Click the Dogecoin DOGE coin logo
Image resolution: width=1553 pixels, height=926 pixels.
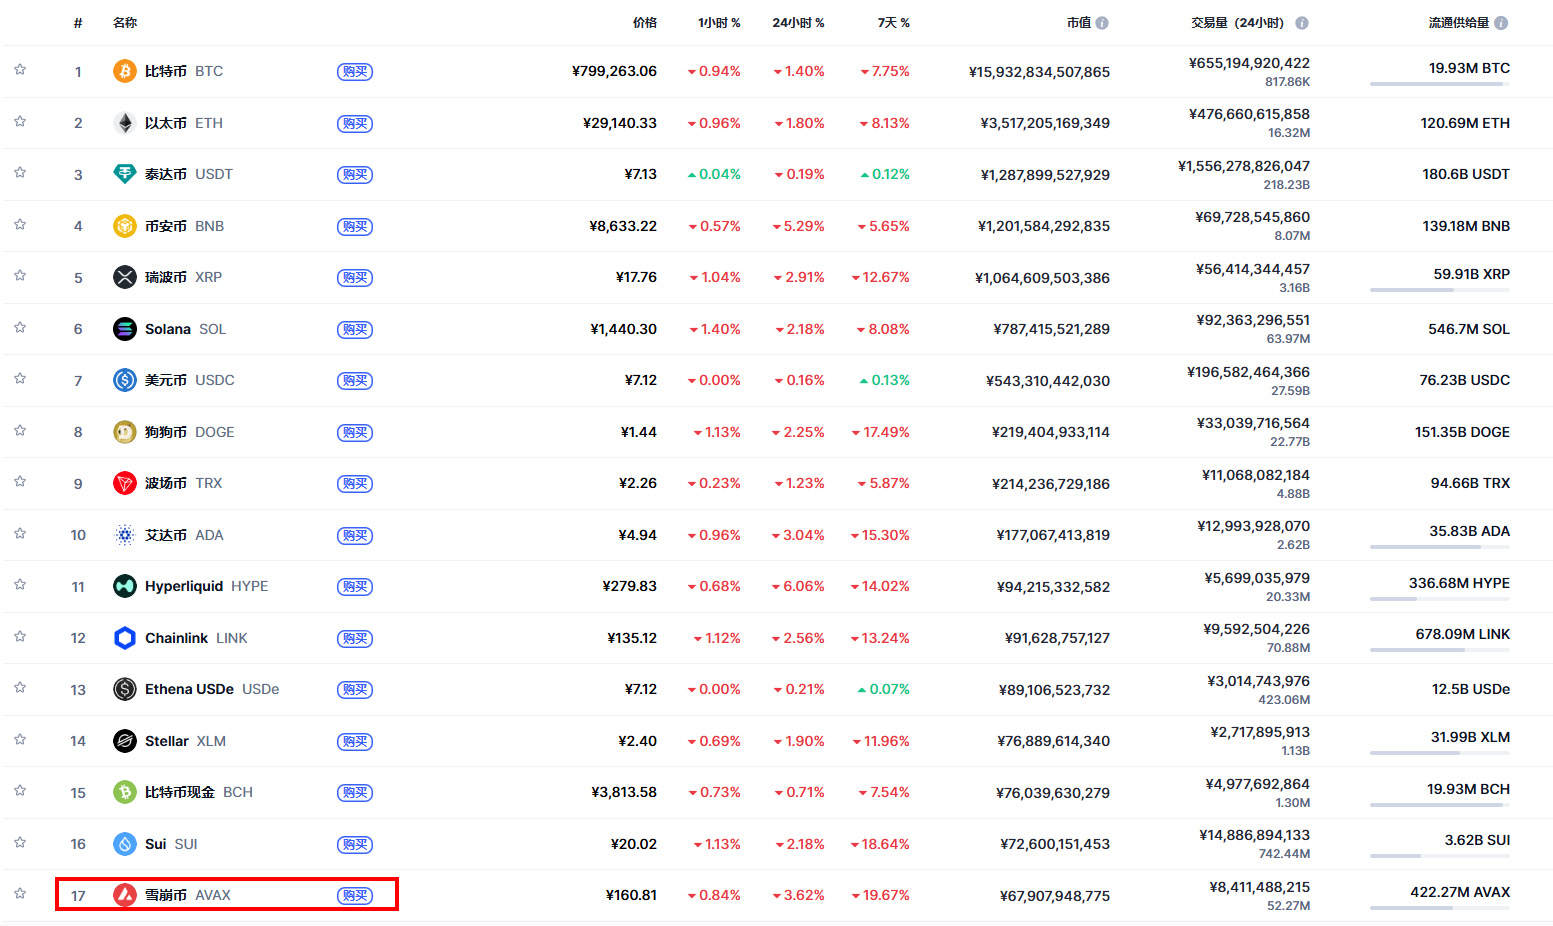point(124,432)
